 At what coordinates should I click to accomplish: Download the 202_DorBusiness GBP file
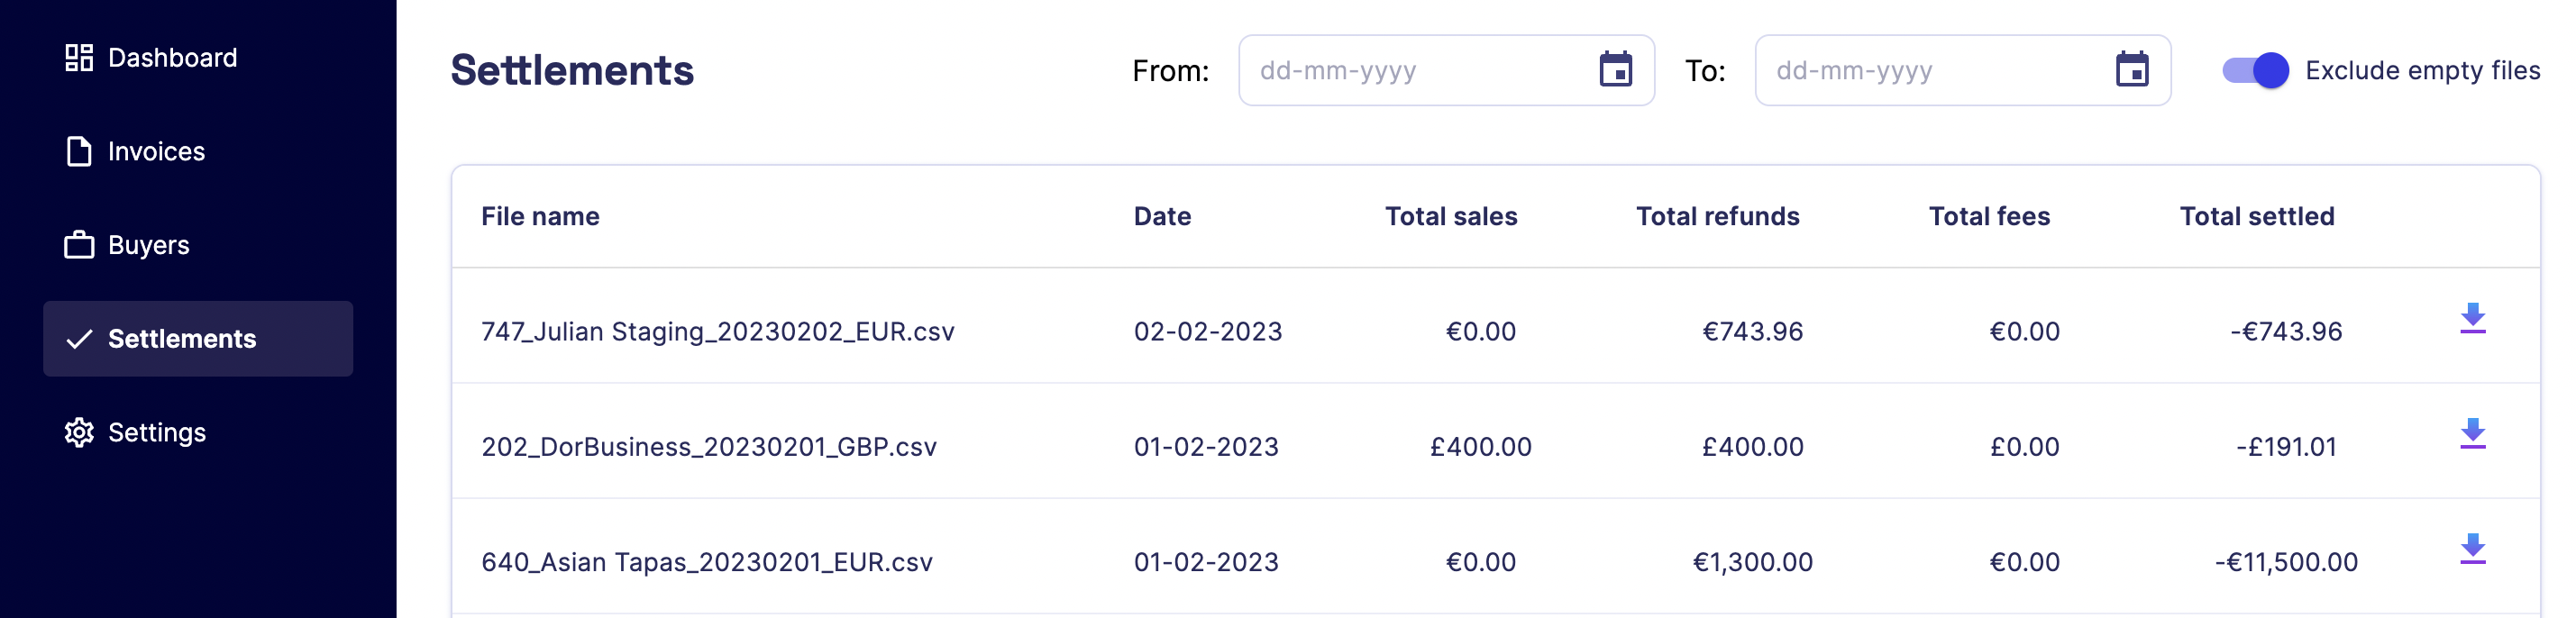tap(2472, 434)
